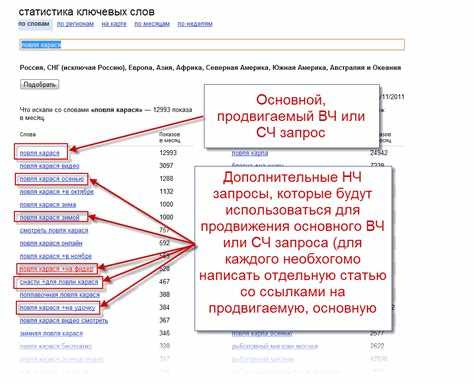
Task: Open the "ловля карася онлайн" link
Action: [51, 243]
